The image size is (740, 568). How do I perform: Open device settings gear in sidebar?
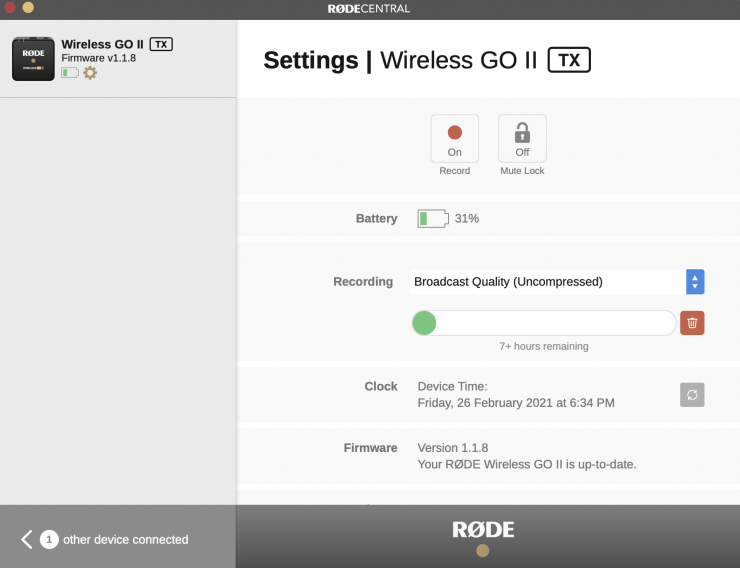(90, 73)
